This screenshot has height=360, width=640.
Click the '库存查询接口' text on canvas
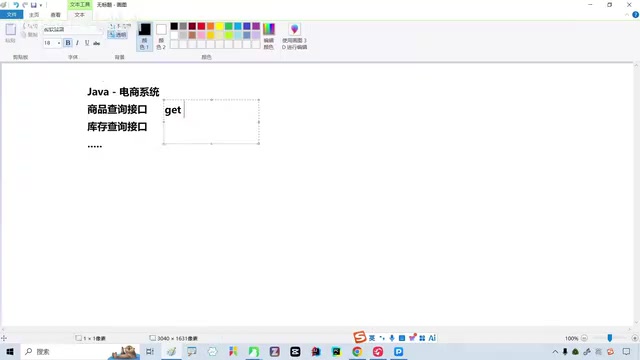[x=117, y=127]
